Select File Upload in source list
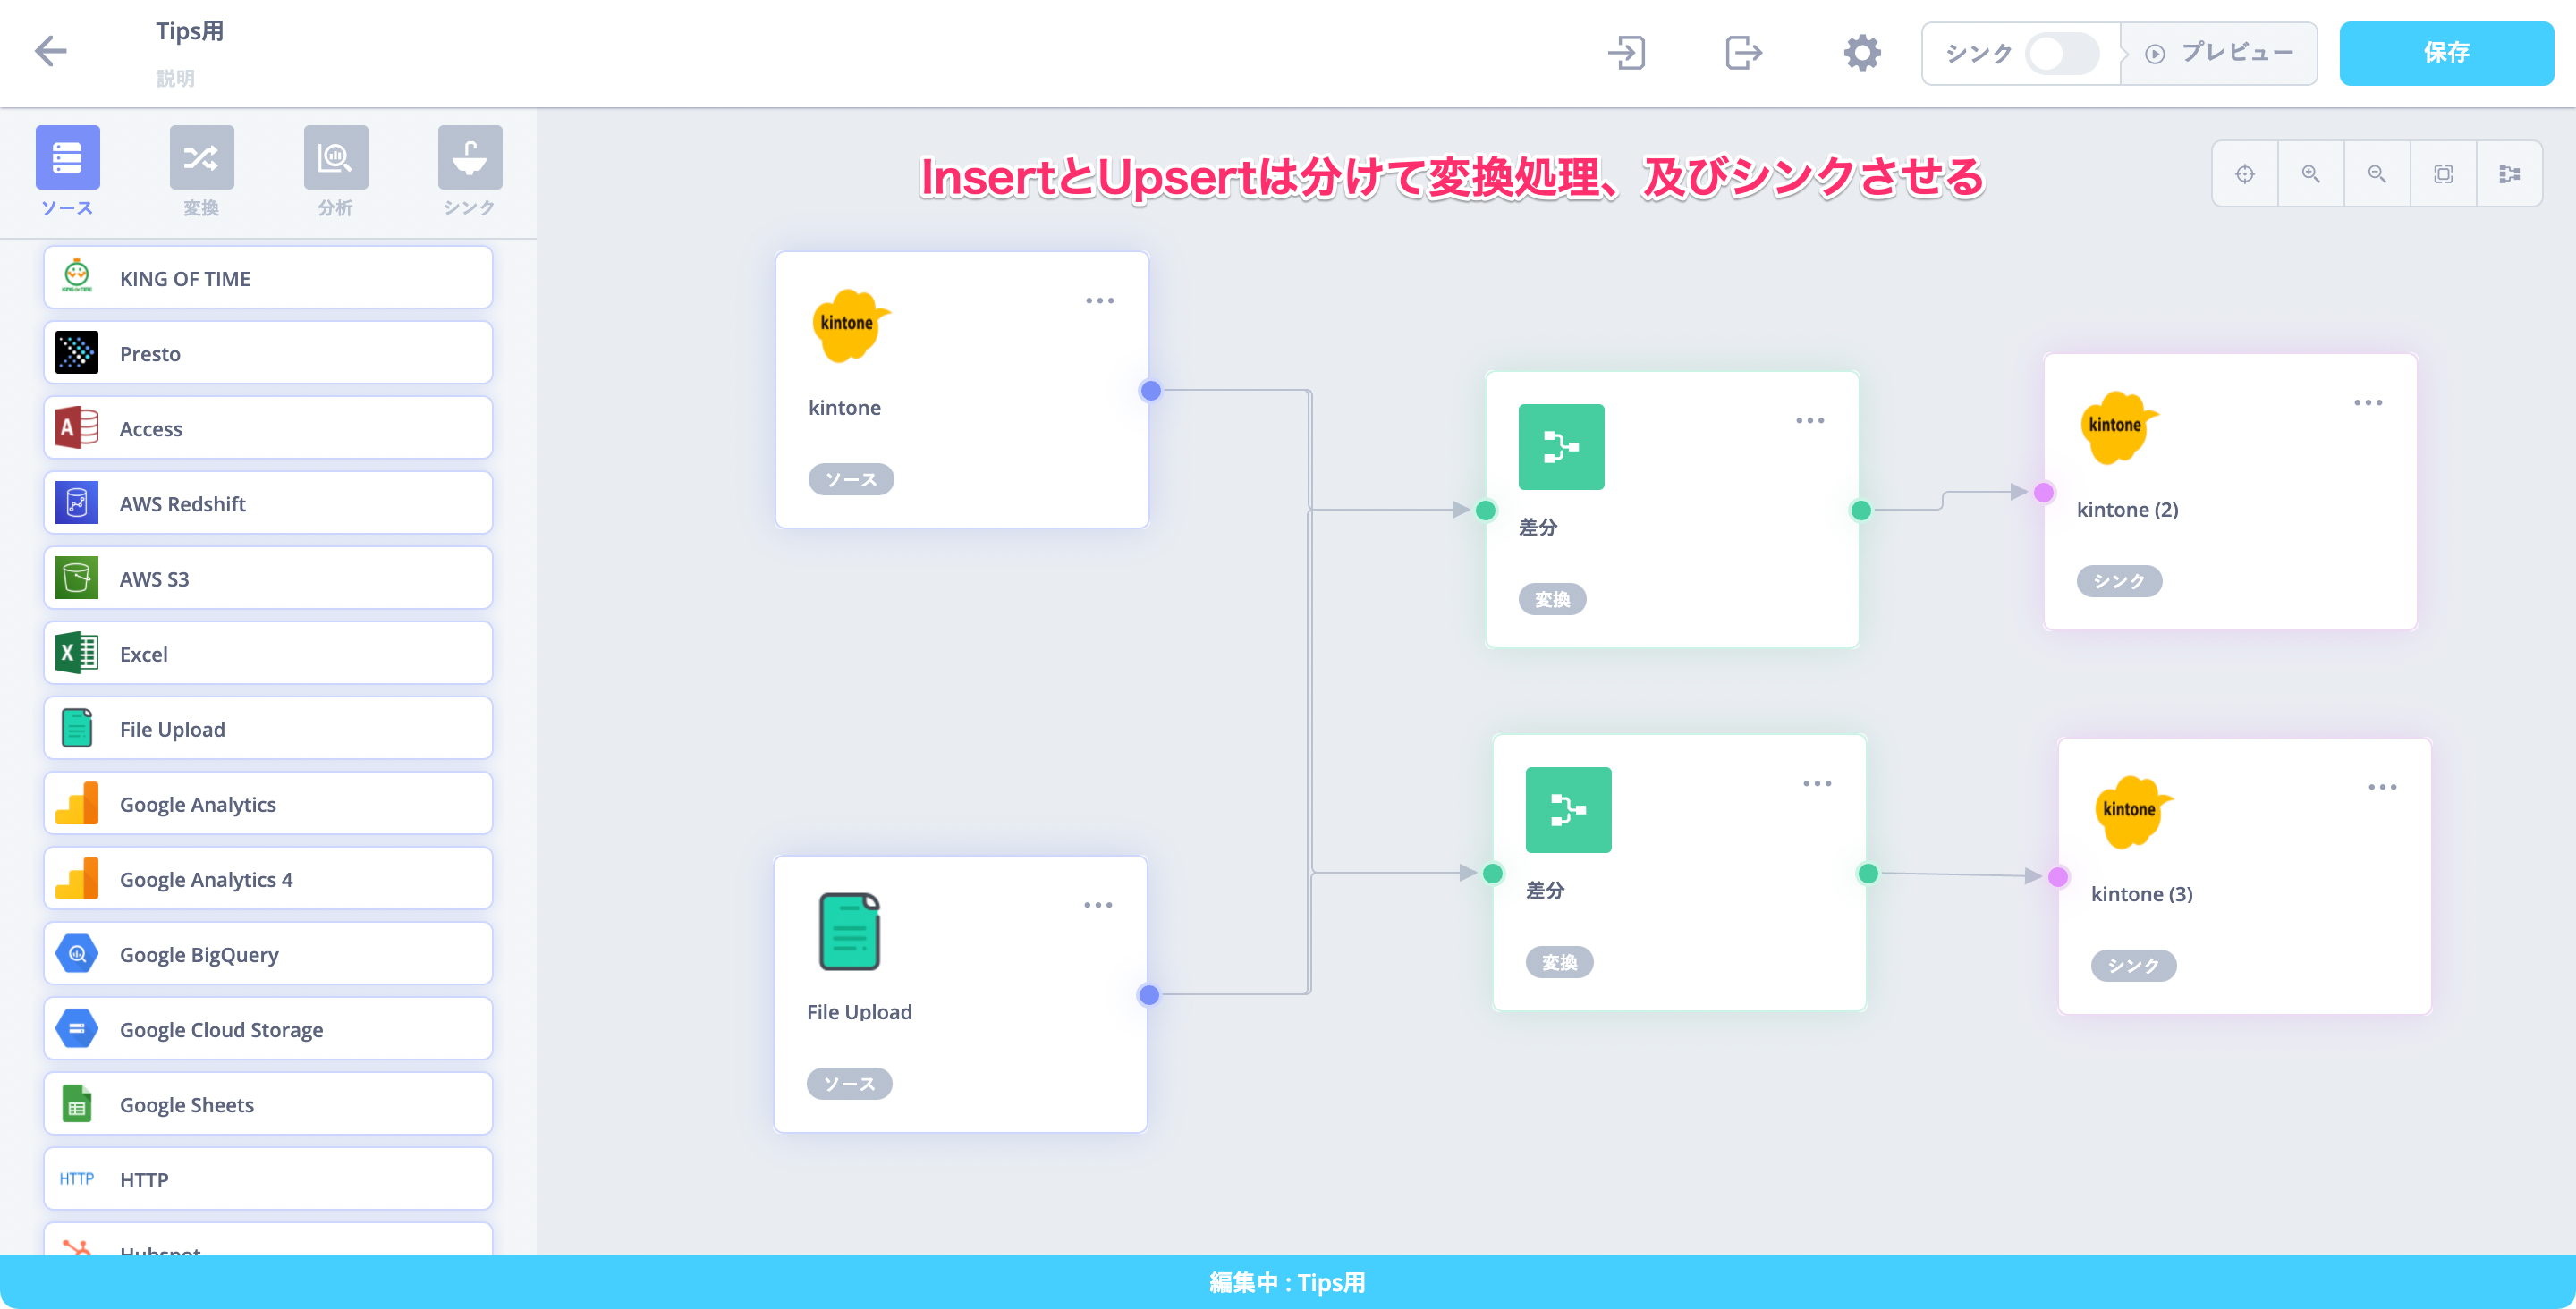The image size is (2576, 1309). pyautogui.click(x=268, y=728)
